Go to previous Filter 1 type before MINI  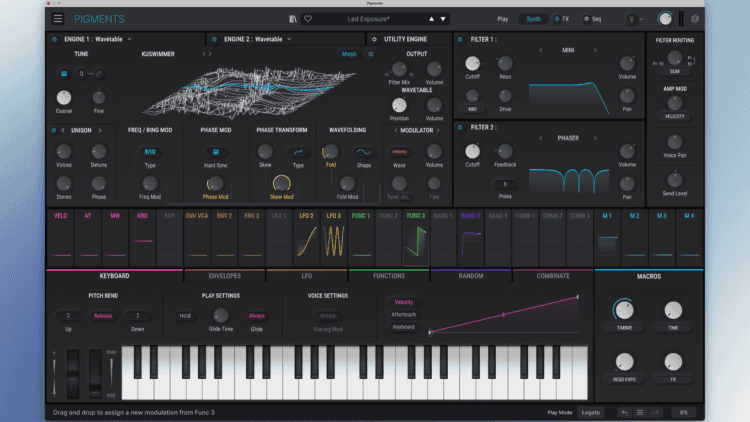[x=541, y=50]
